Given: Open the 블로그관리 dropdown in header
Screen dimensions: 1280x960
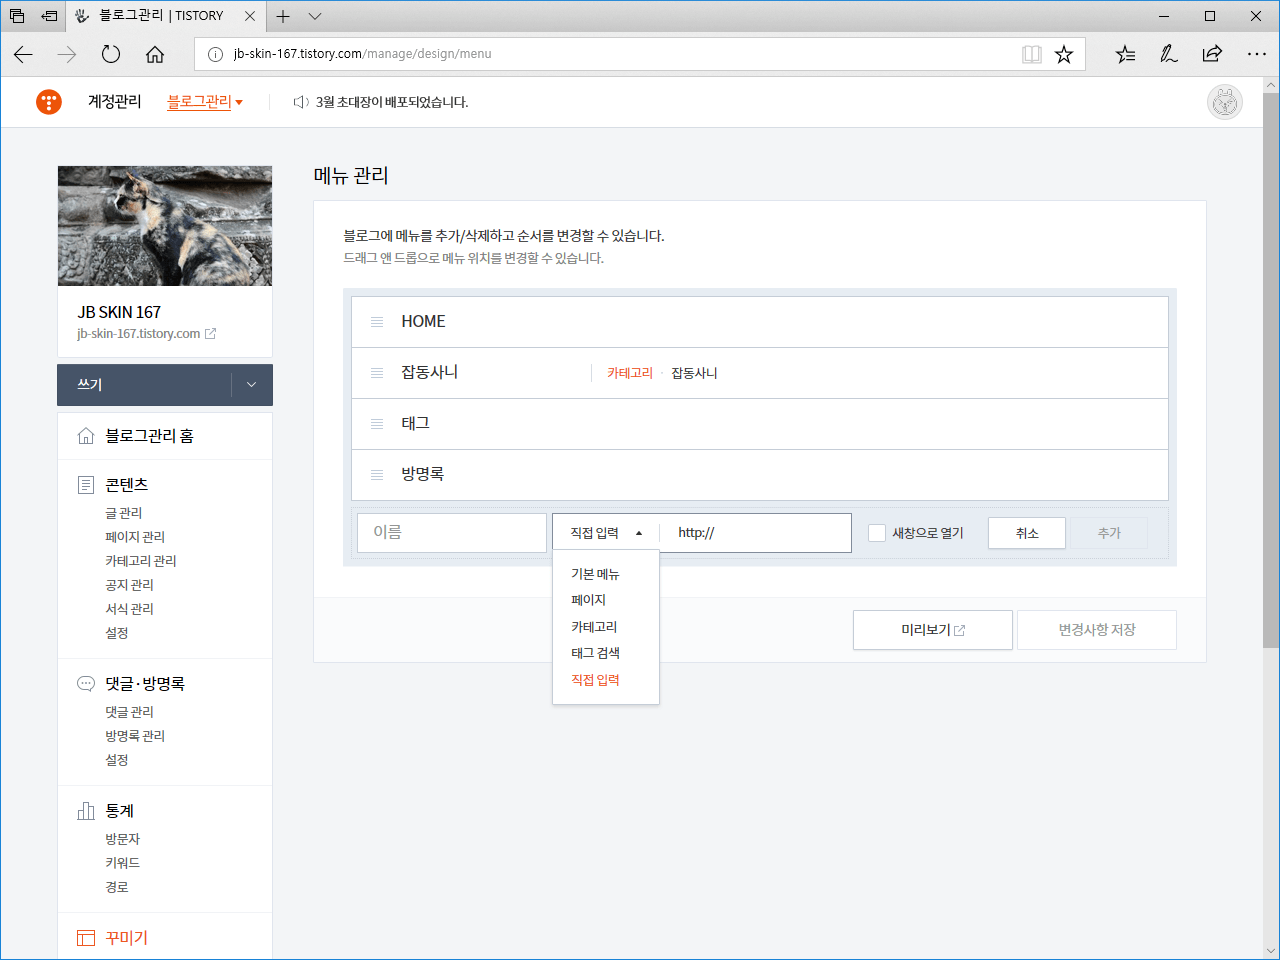Looking at the screenshot, I should pyautogui.click(x=205, y=102).
